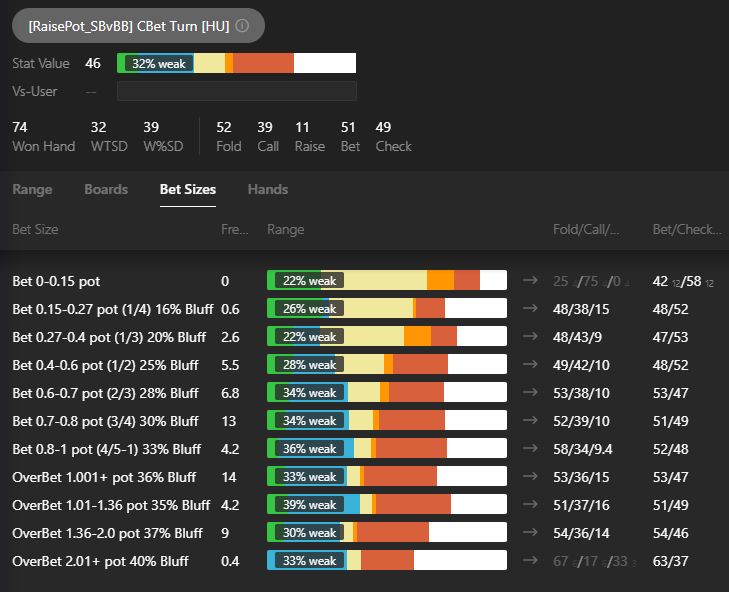The width and height of the screenshot is (729, 592).
Task: Click the empty Vs-User bar field
Action: tap(236, 92)
